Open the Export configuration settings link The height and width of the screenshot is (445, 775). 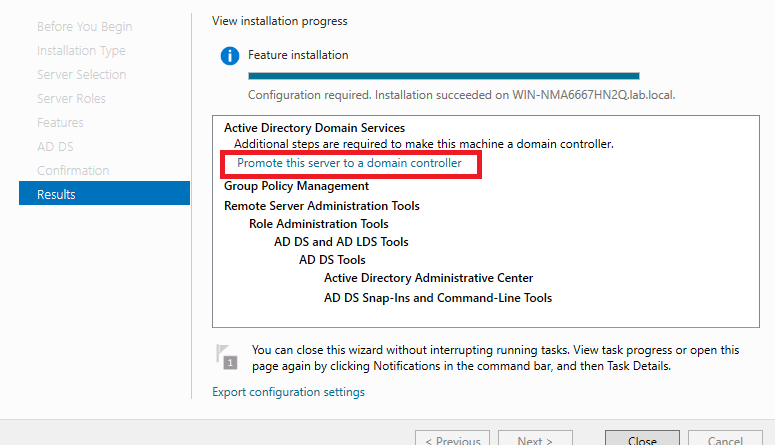[x=288, y=392]
